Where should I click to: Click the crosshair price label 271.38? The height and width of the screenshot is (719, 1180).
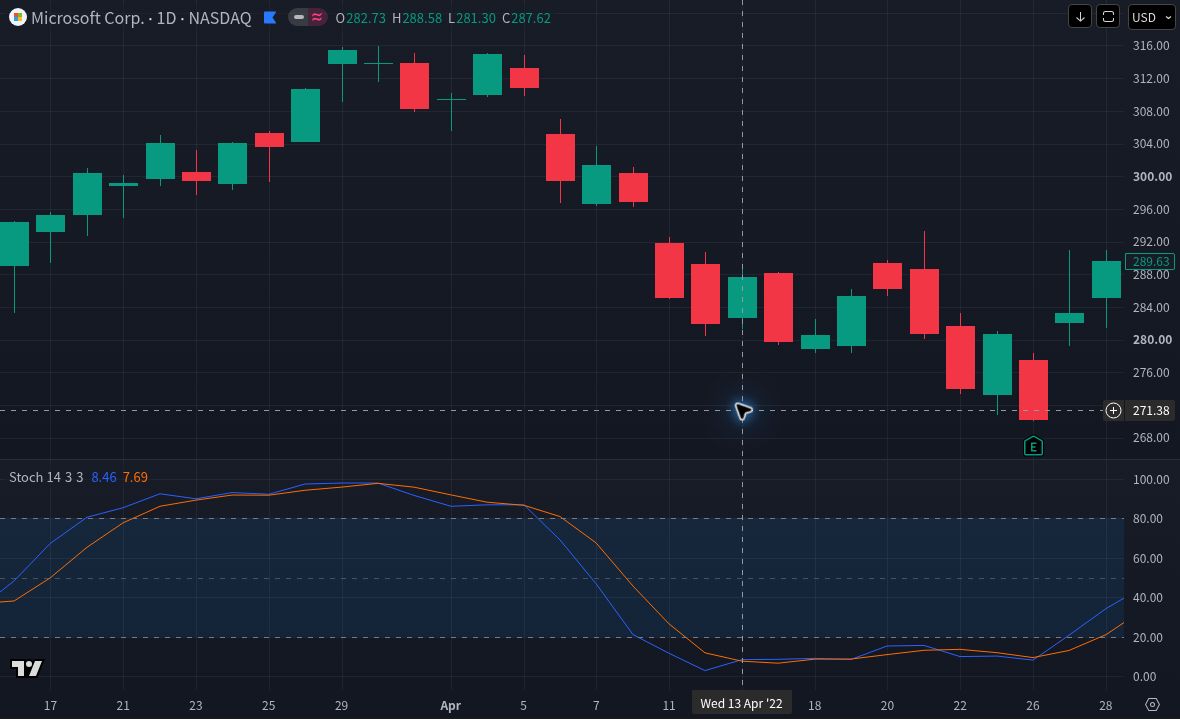tap(1151, 410)
